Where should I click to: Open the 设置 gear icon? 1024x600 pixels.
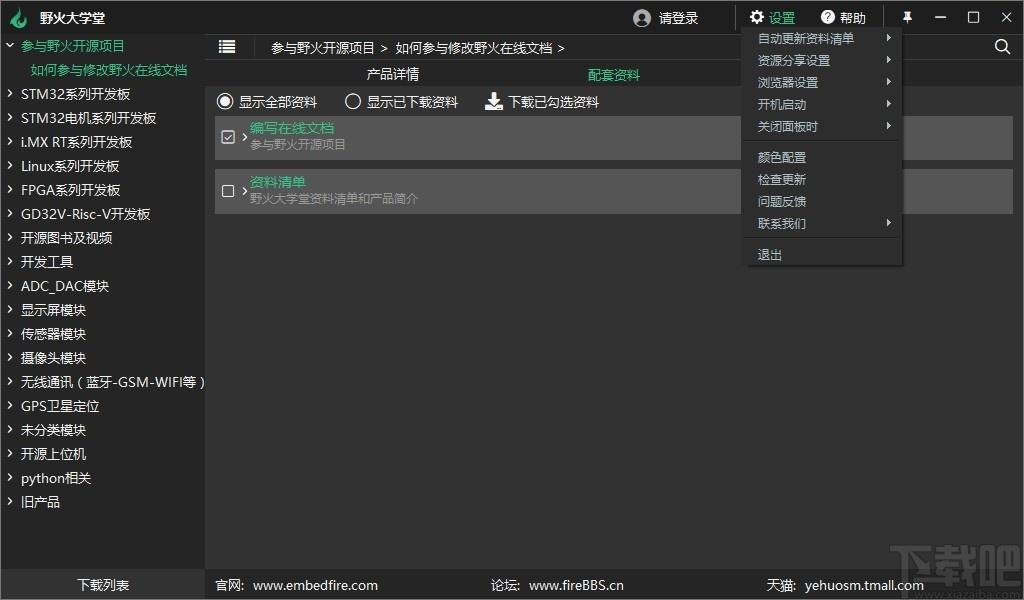(757, 17)
